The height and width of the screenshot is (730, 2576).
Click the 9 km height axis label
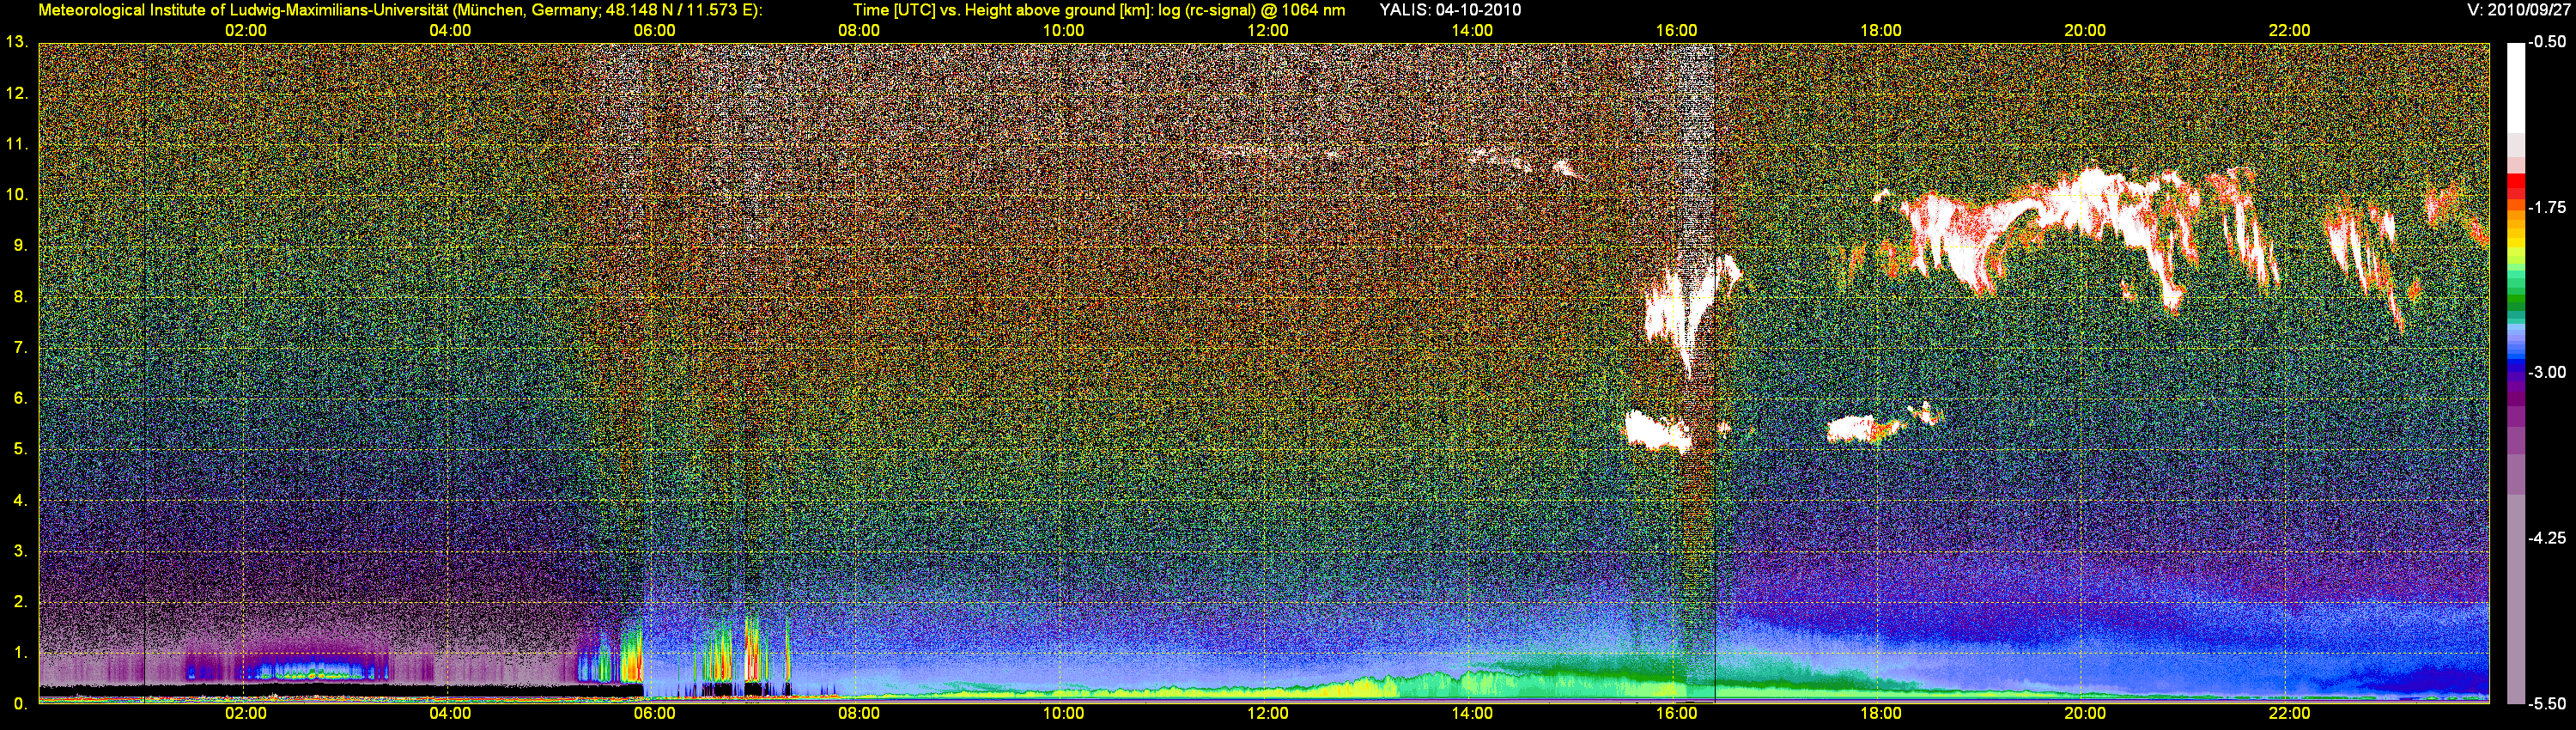click(19, 246)
